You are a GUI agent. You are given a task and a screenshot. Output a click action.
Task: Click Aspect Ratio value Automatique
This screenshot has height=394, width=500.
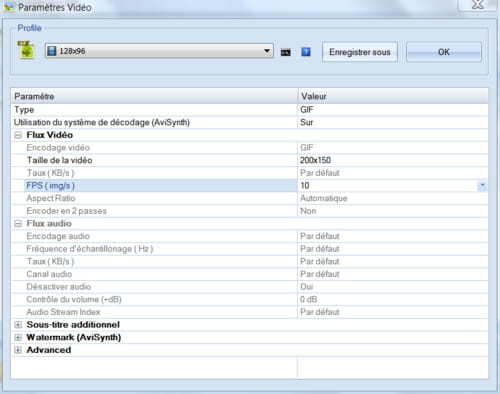click(324, 198)
